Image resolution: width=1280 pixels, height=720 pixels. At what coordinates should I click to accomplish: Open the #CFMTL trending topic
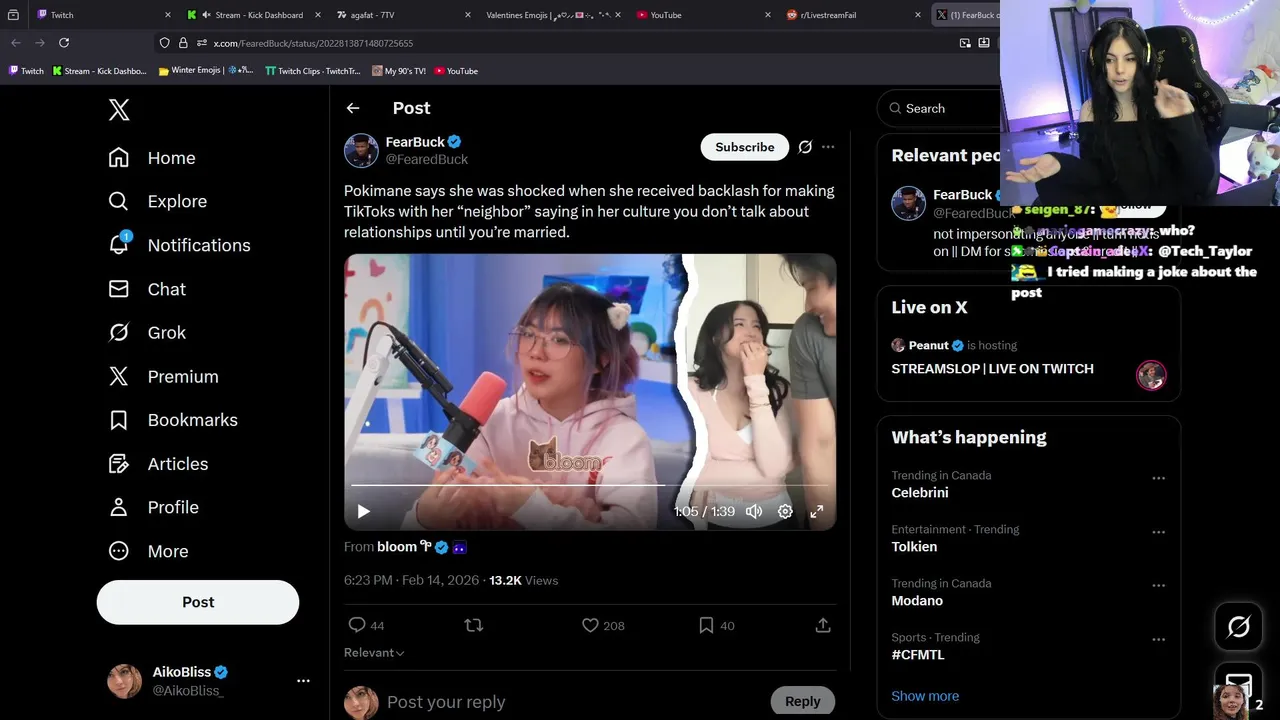[x=918, y=655]
